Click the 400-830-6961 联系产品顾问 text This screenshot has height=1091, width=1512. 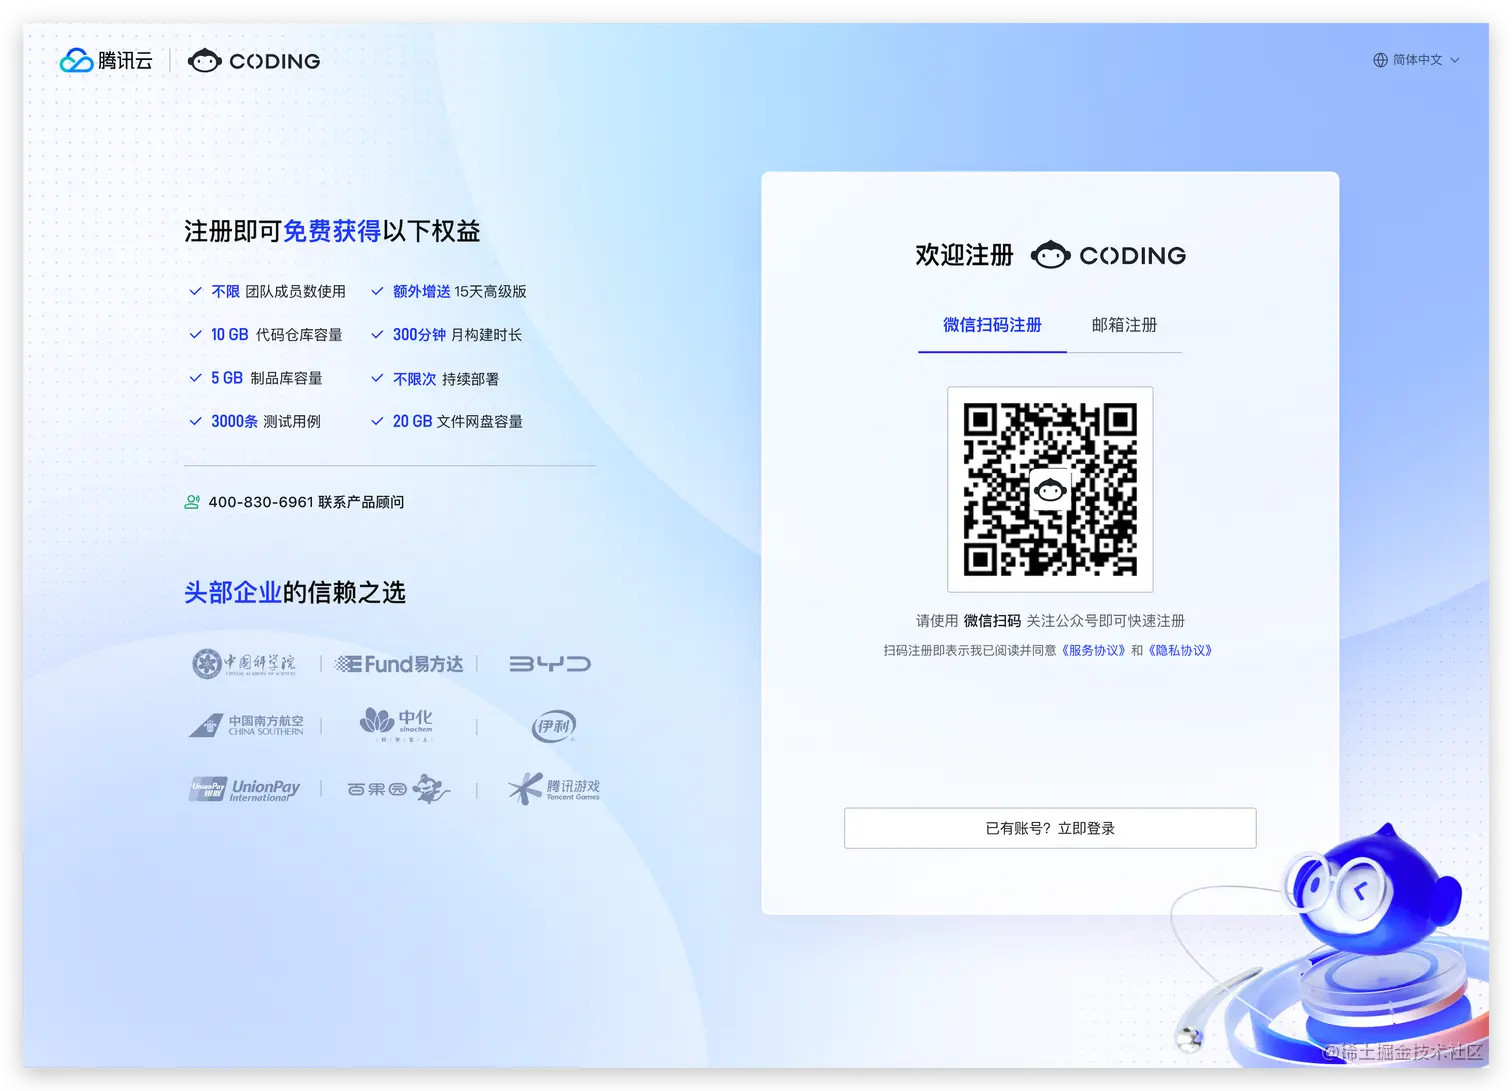point(306,502)
